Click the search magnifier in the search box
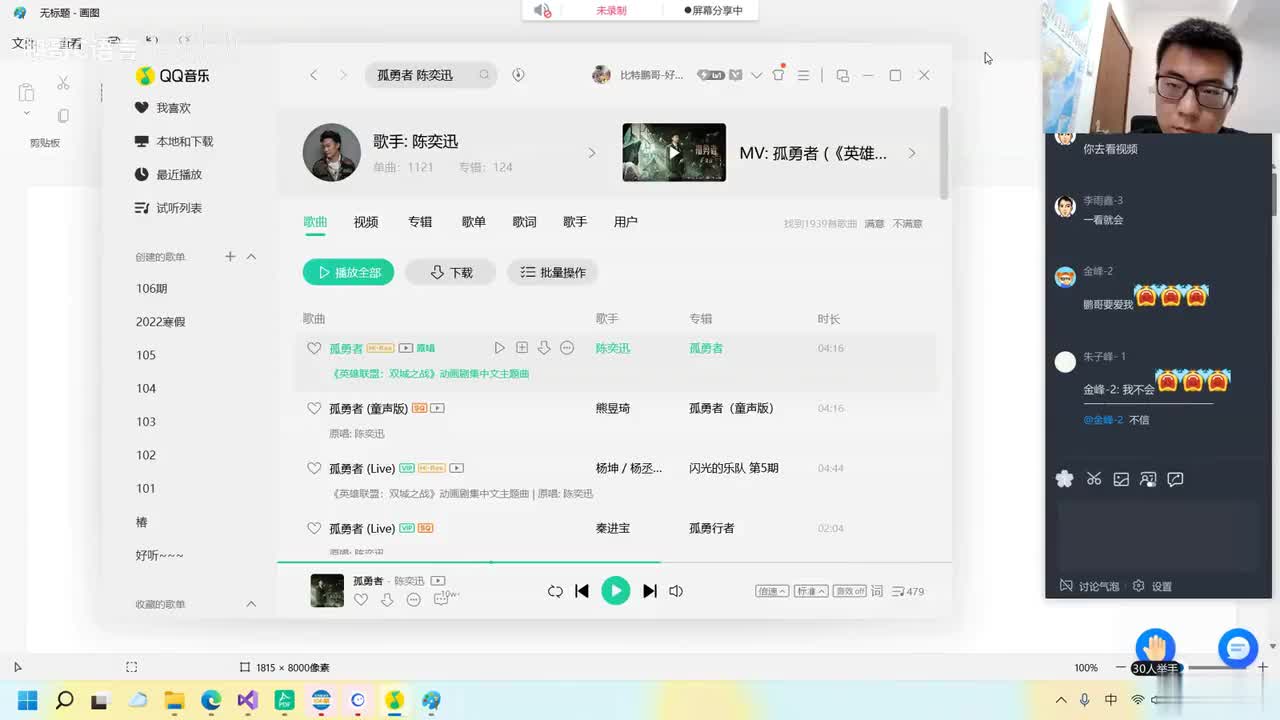1280x720 pixels. click(484, 75)
